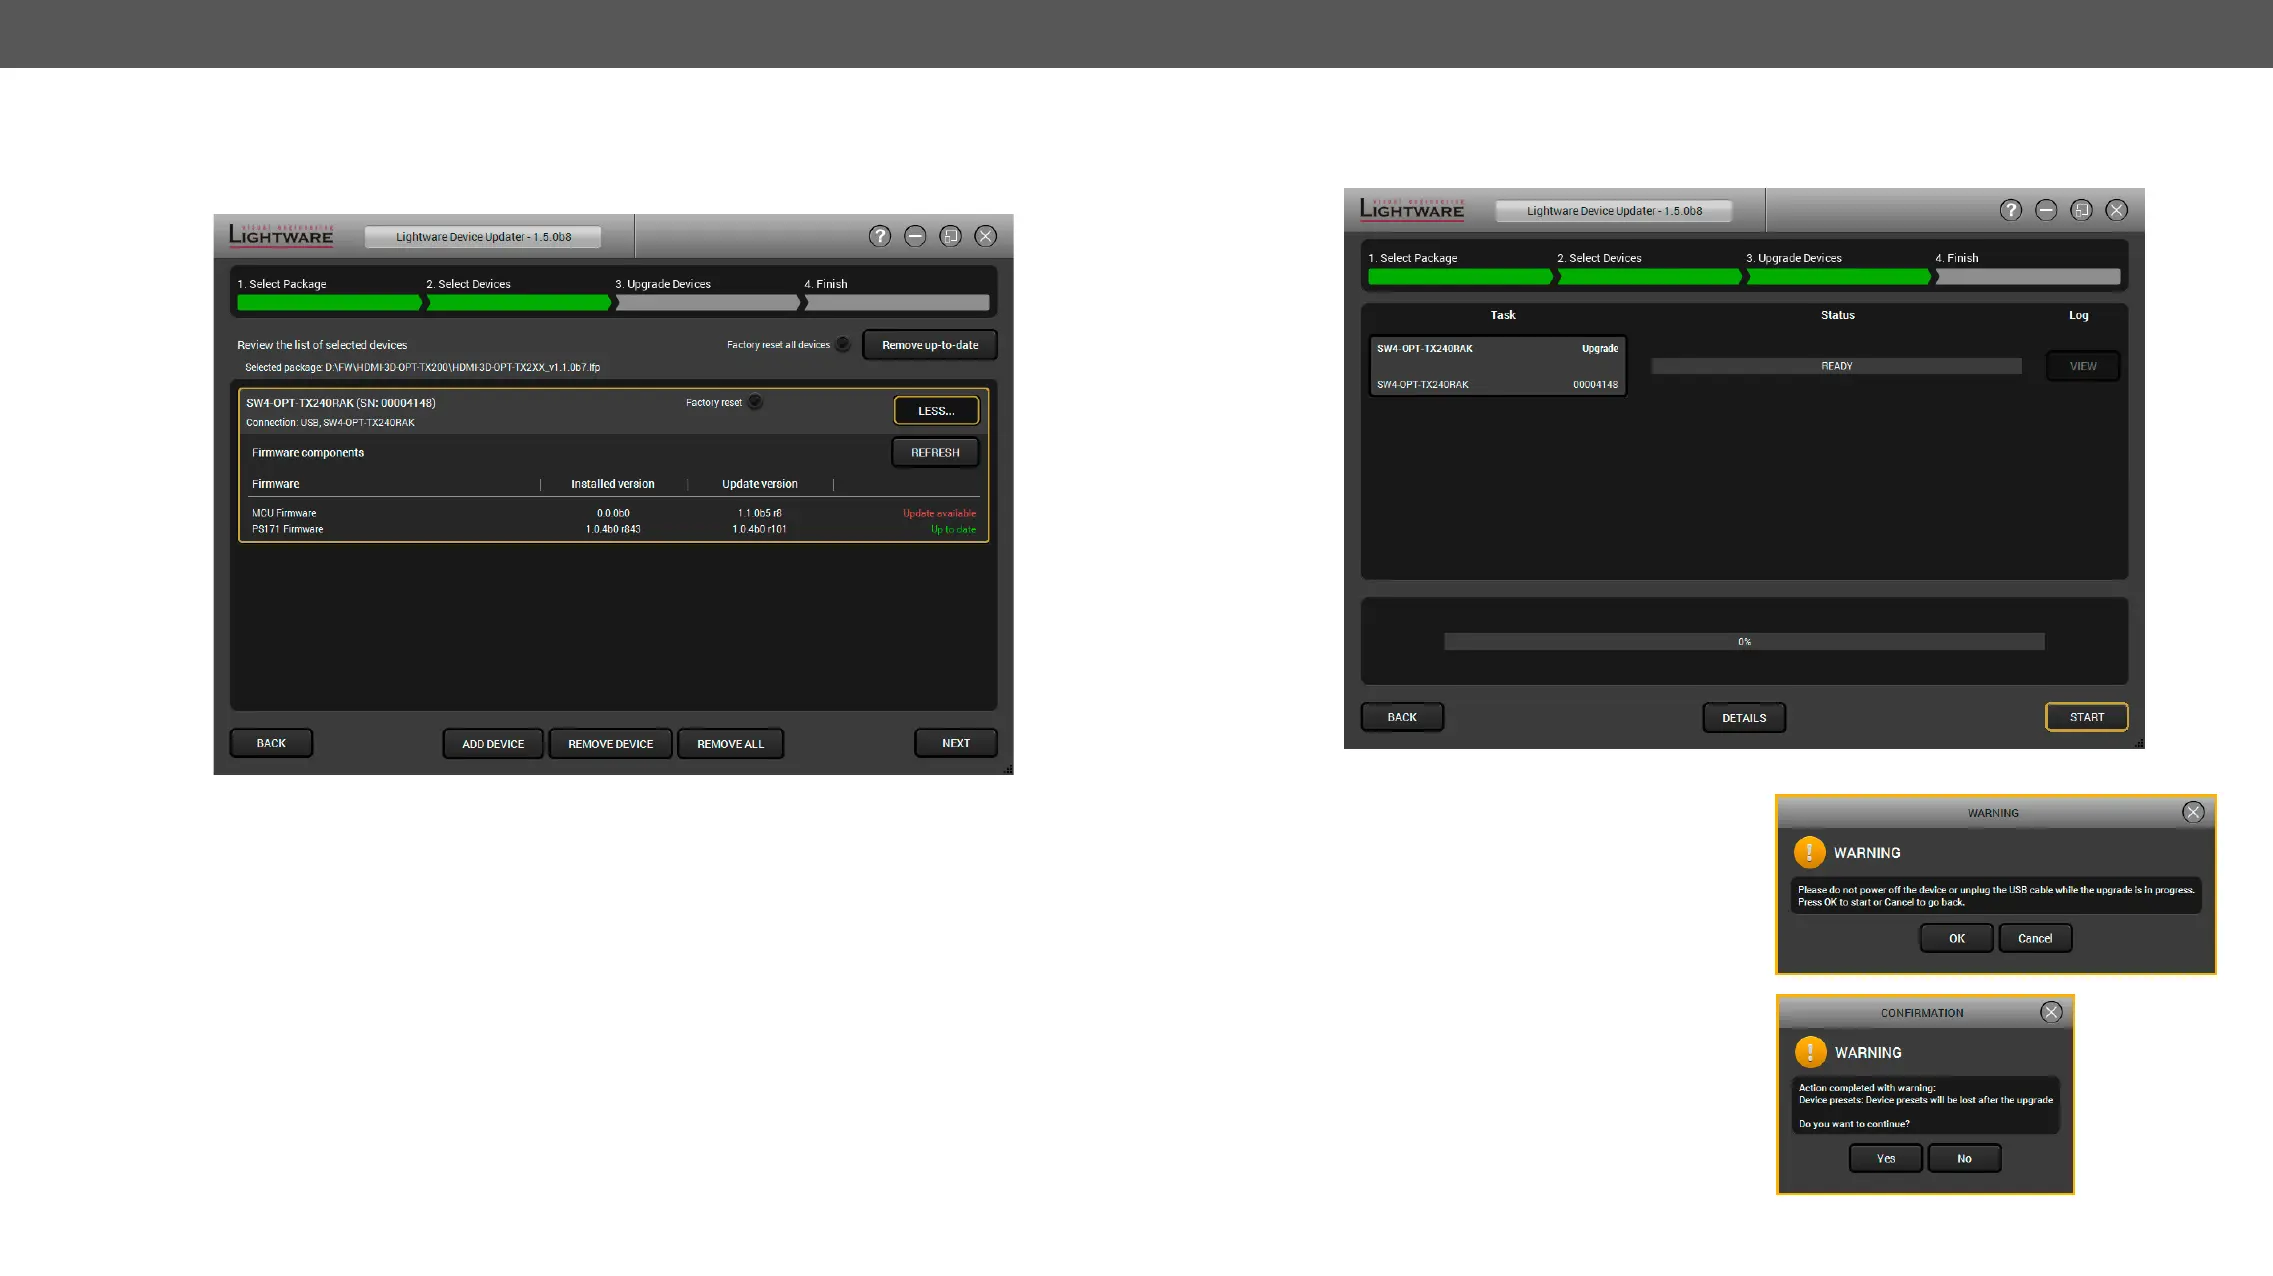Click Remove up-to-date button

pos(930,345)
